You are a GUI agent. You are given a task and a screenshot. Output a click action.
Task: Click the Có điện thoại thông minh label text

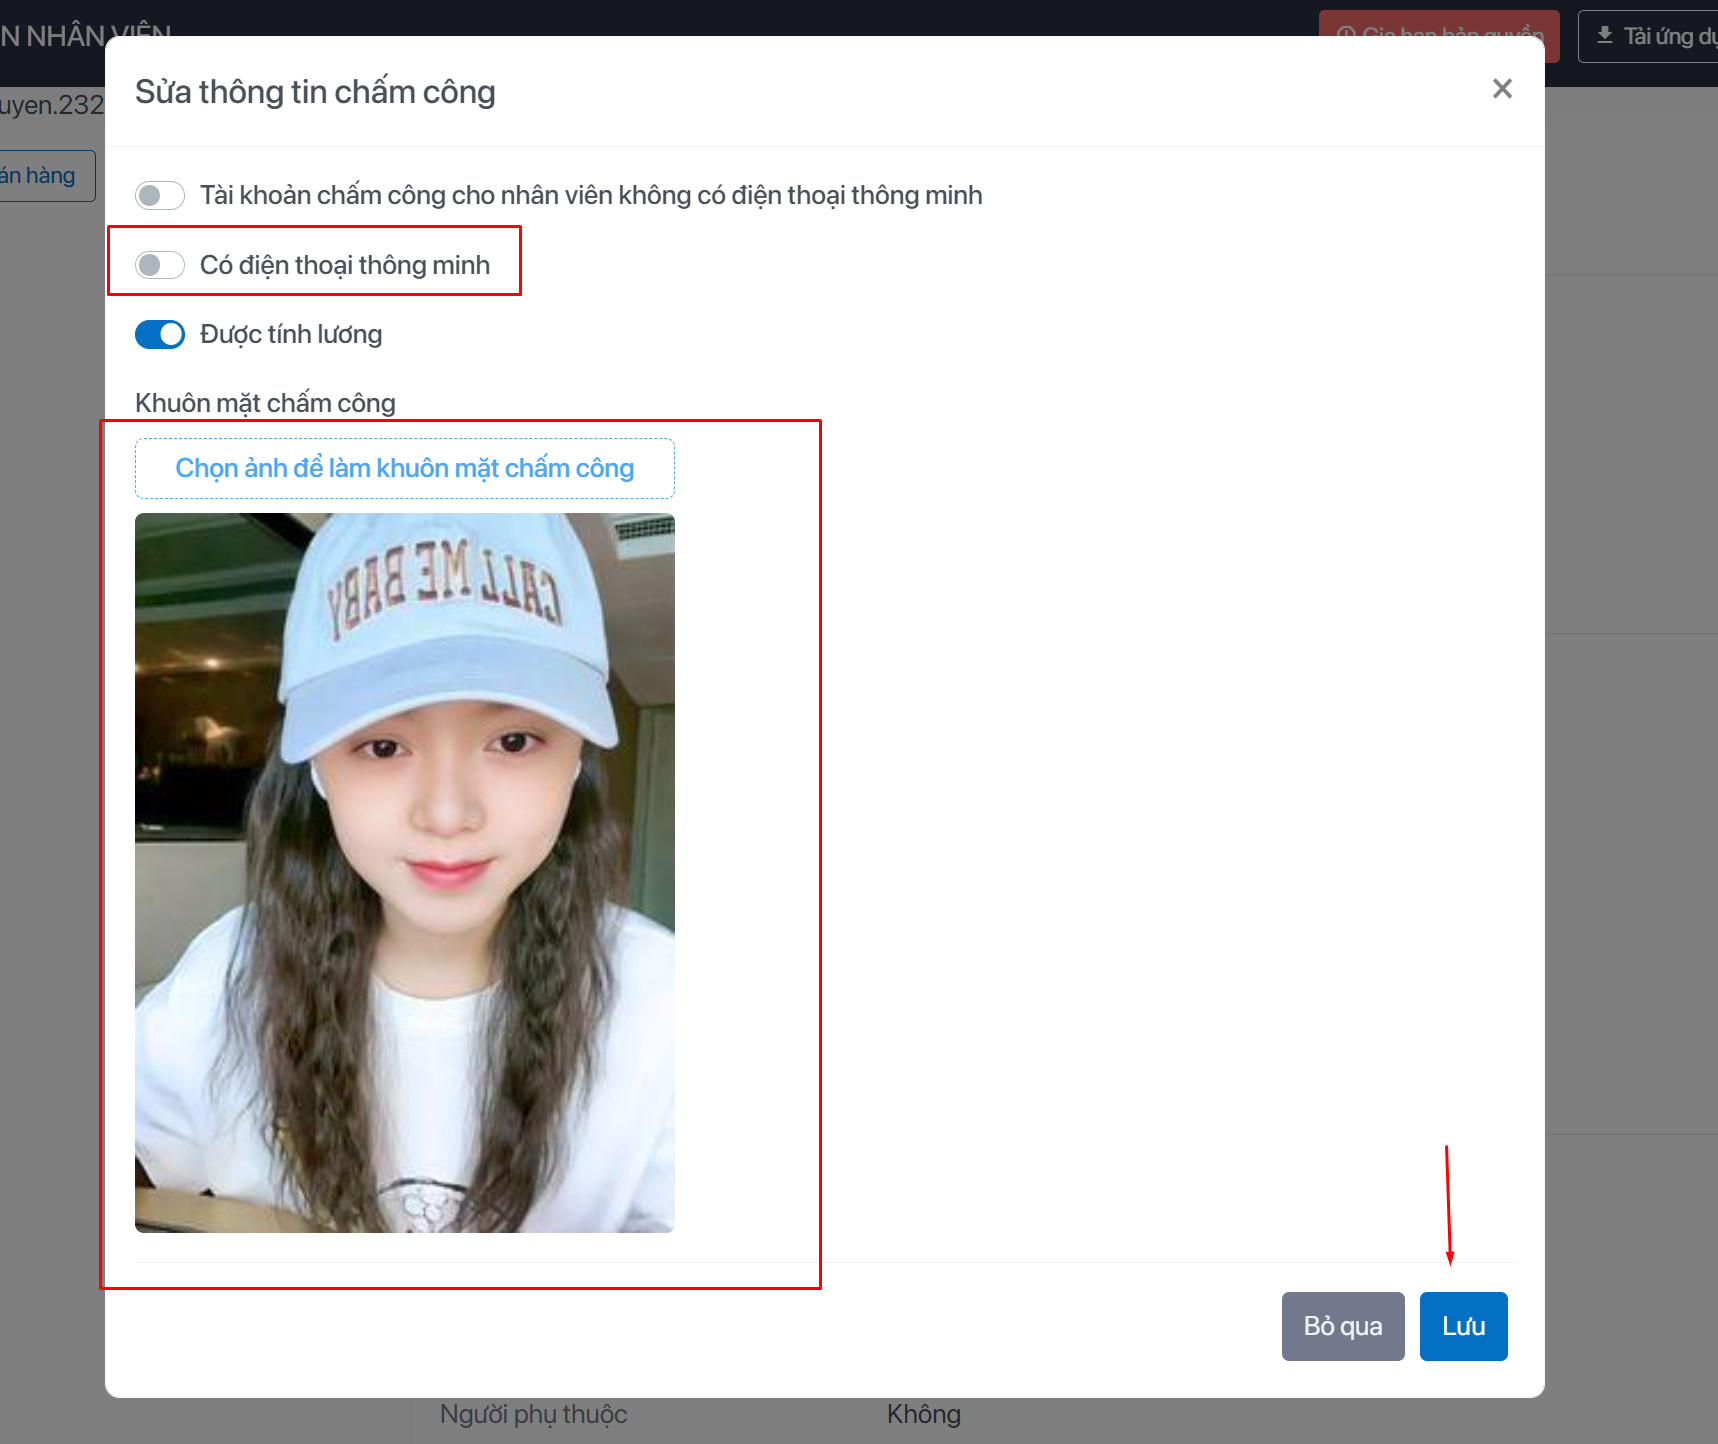pyautogui.click(x=344, y=265)
